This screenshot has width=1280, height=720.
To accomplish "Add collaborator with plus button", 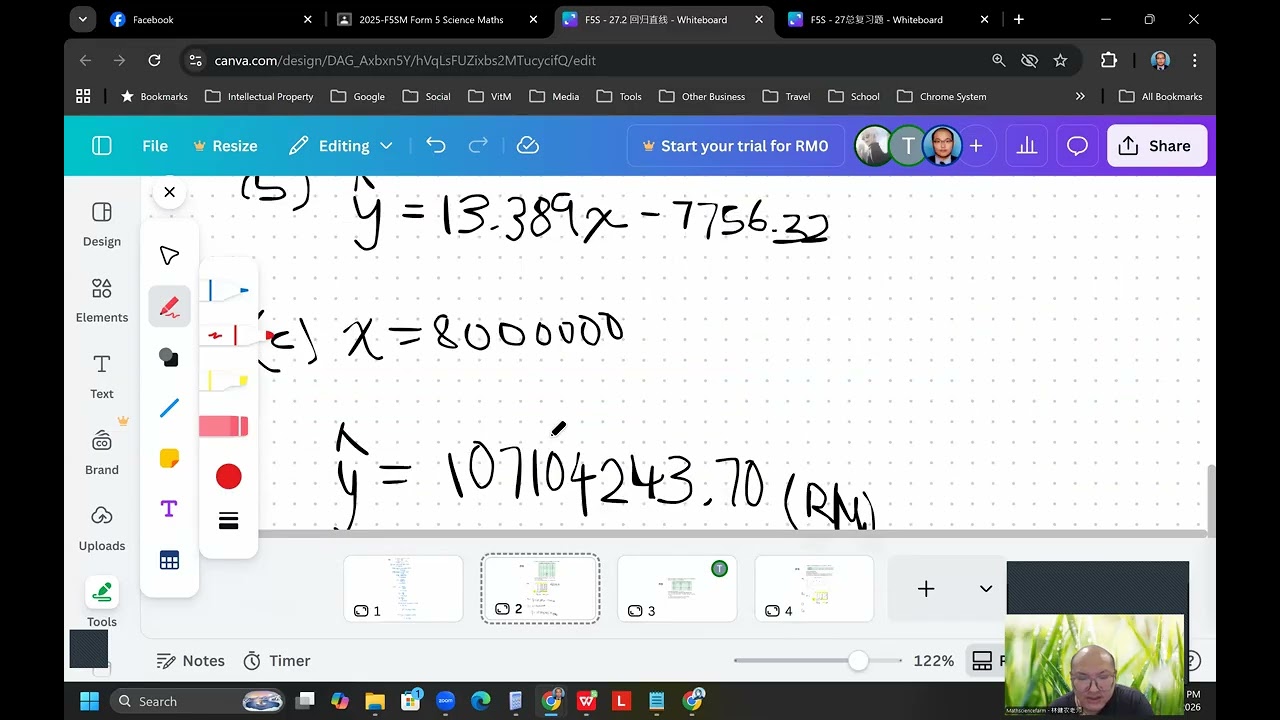I will click(976, 146).
